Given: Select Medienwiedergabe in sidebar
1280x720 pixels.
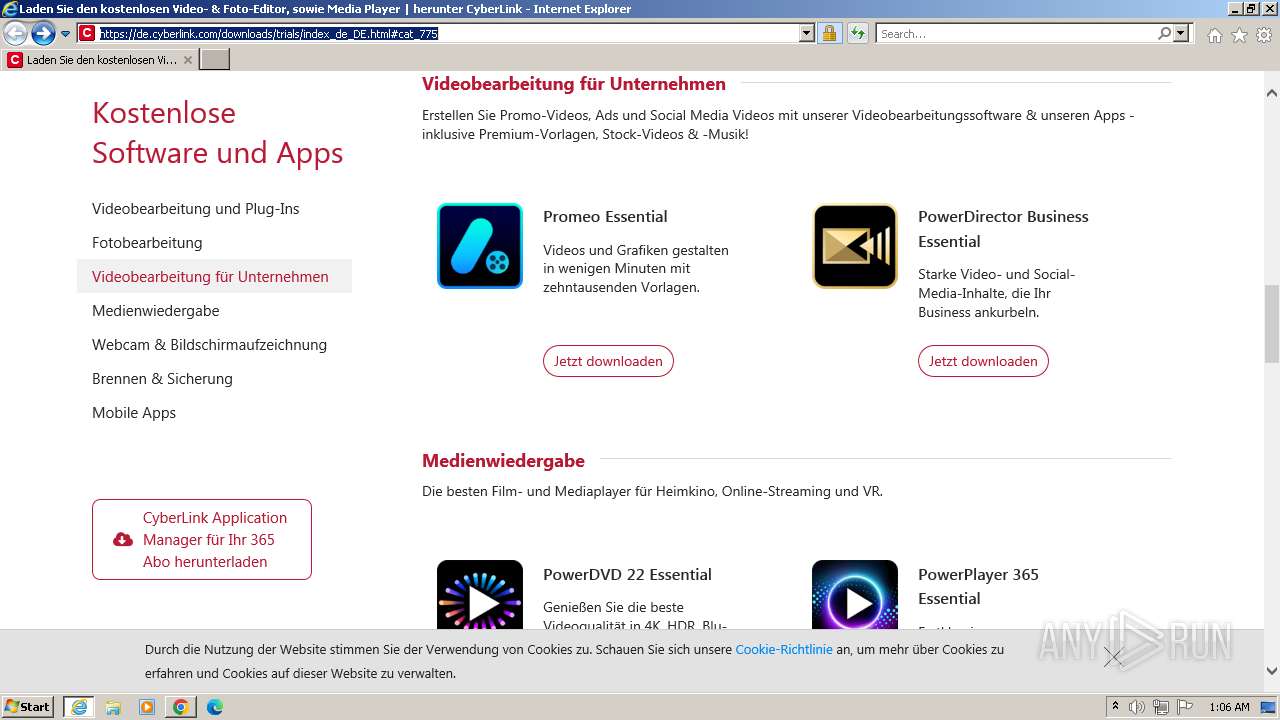Looking at the screenshot, I should point(156,311).
